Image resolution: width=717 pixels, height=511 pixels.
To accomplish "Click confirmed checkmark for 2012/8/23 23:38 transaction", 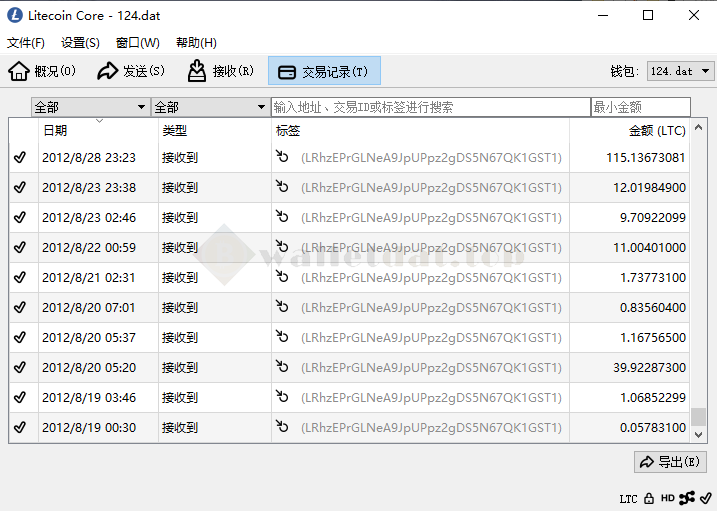I will [x=20, y=187].
